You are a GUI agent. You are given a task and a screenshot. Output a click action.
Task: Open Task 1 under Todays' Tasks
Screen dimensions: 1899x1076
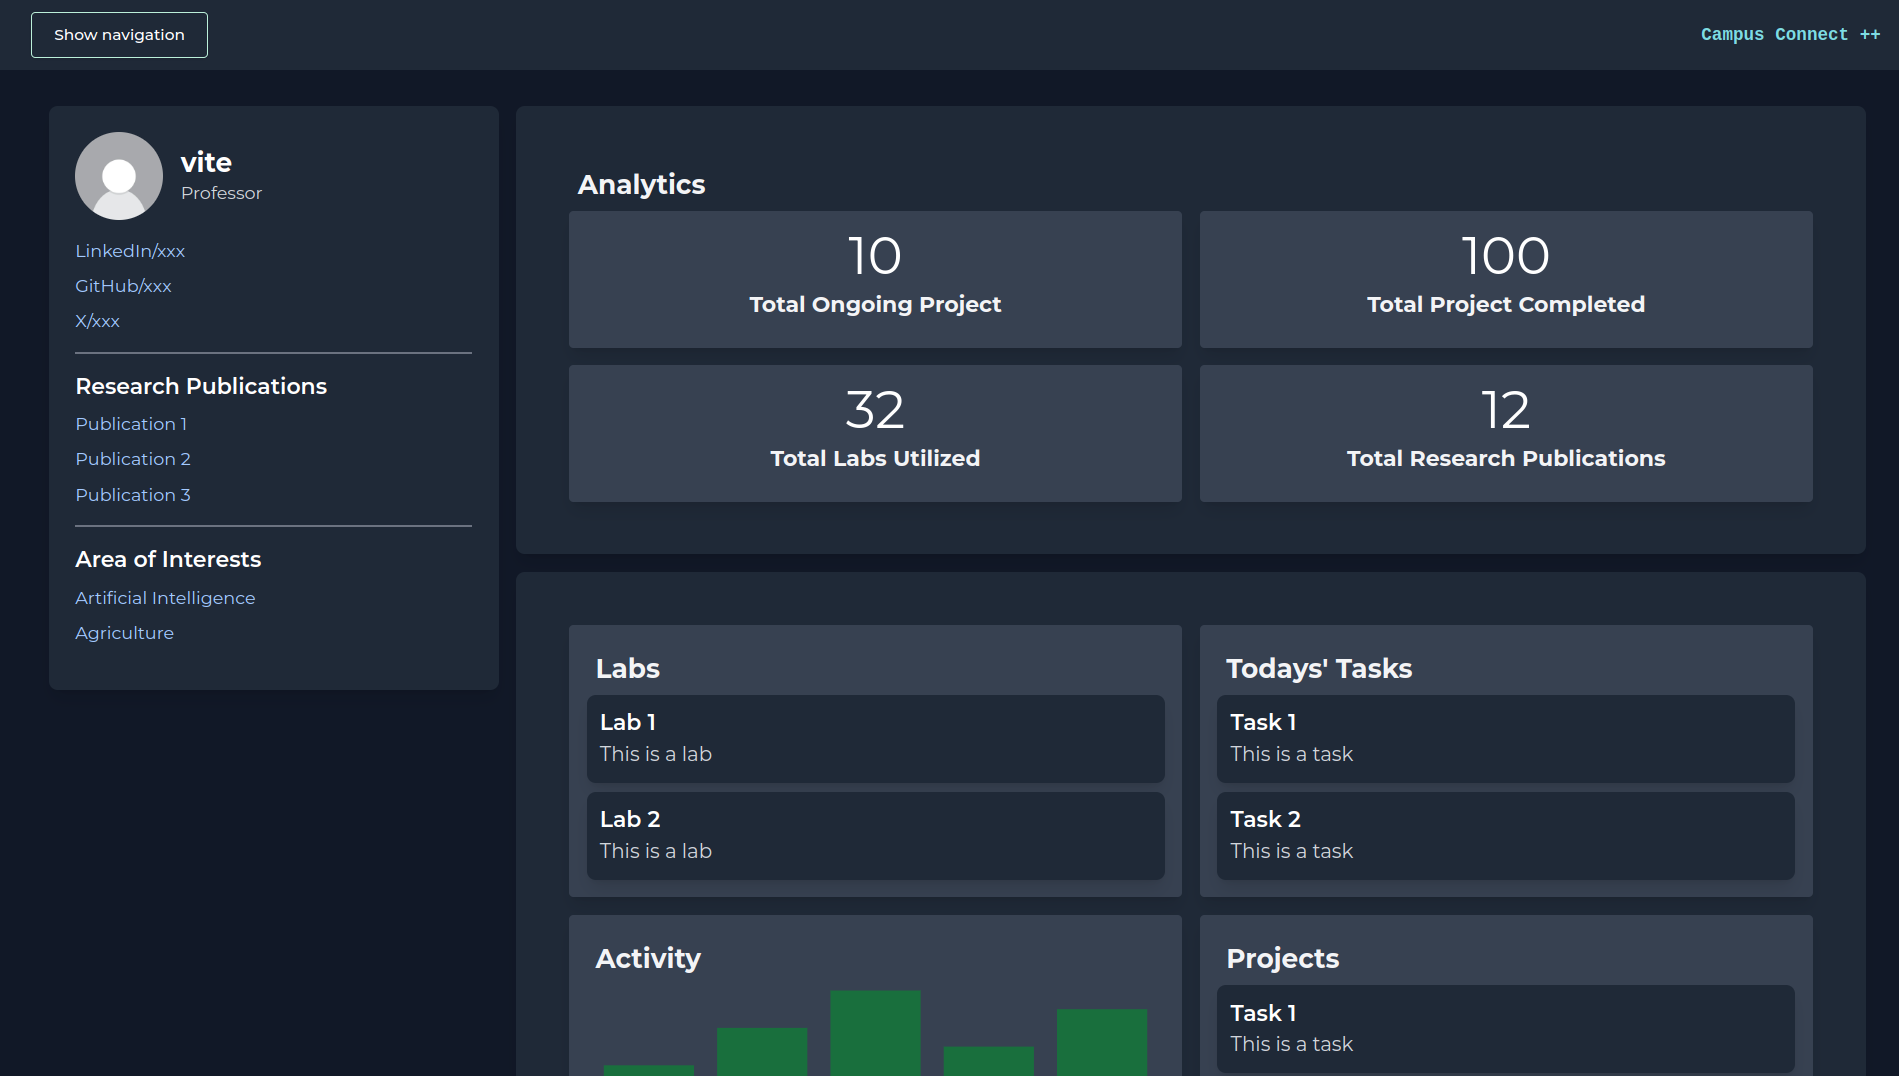point(1506,739)
